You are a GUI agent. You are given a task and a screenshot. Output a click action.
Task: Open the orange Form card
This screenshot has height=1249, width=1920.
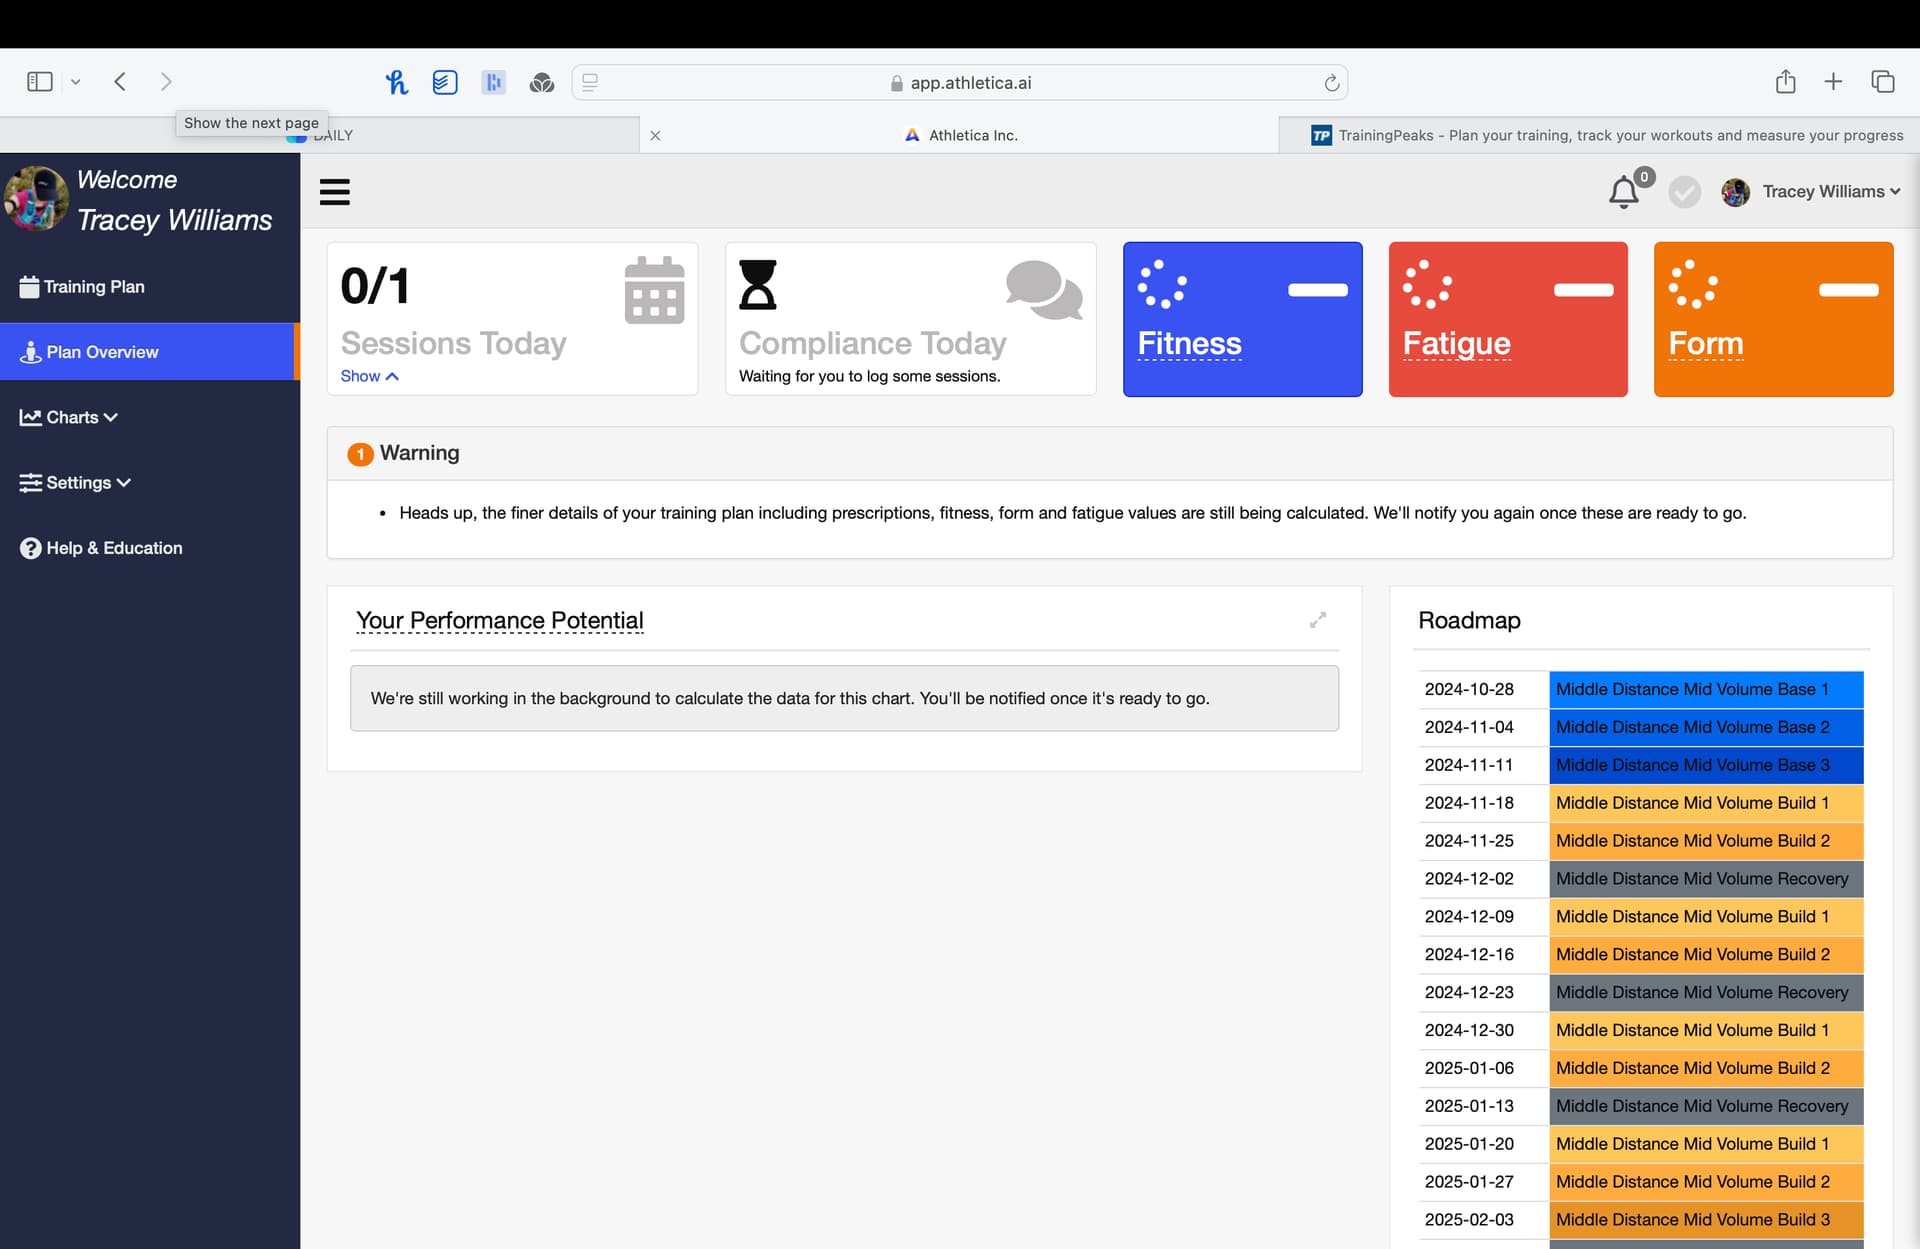point(1773,319)
